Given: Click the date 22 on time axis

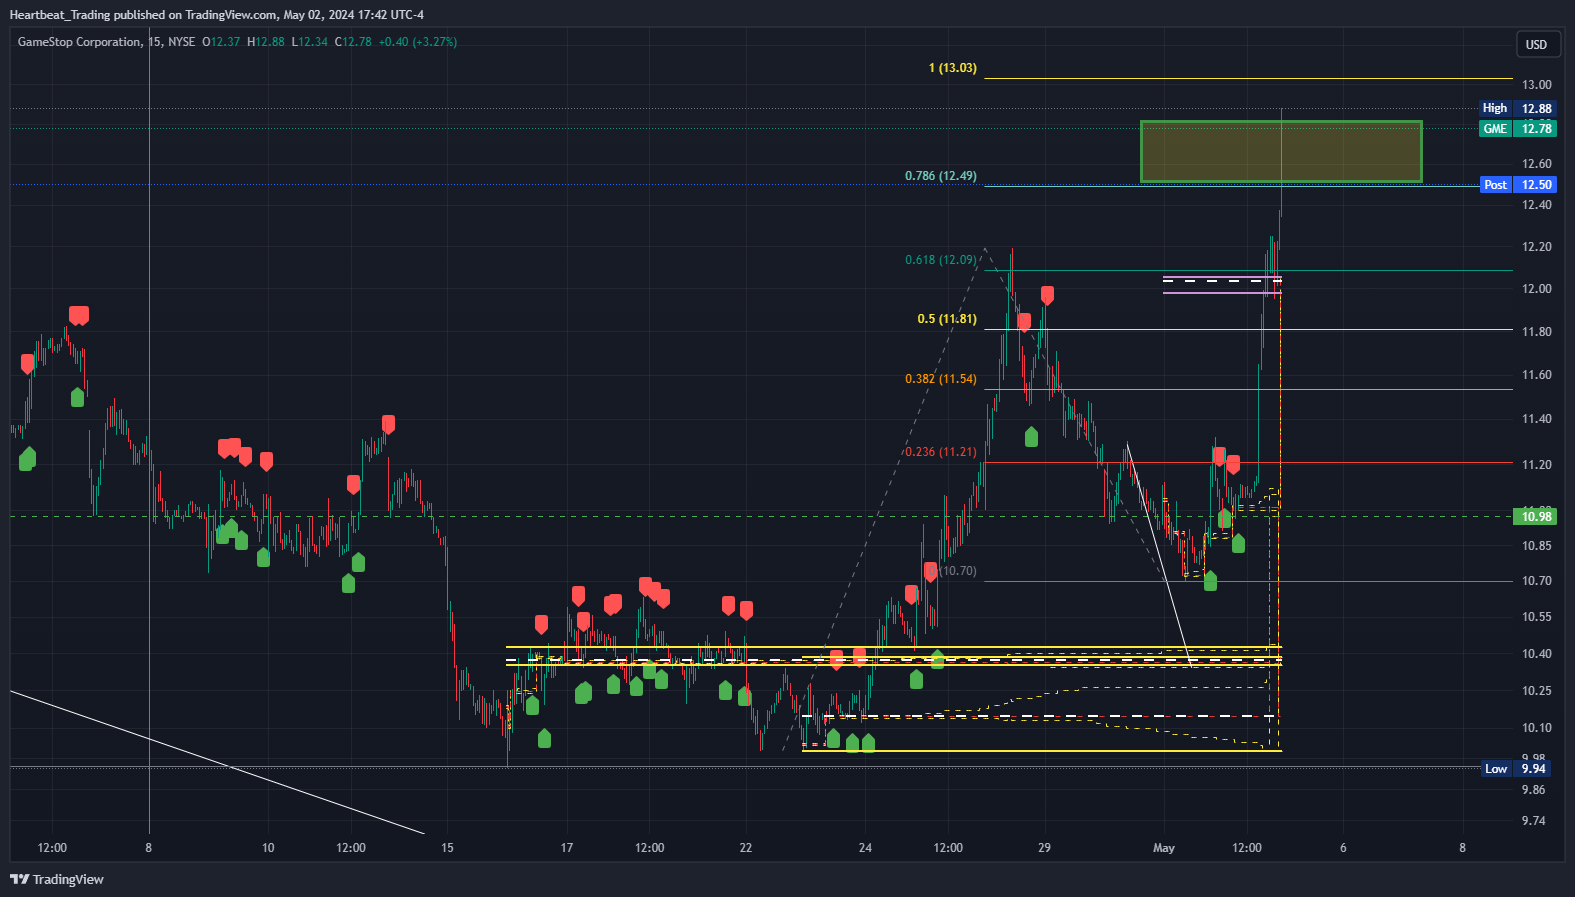Looking at the screenshot, I should pos(746,848).
